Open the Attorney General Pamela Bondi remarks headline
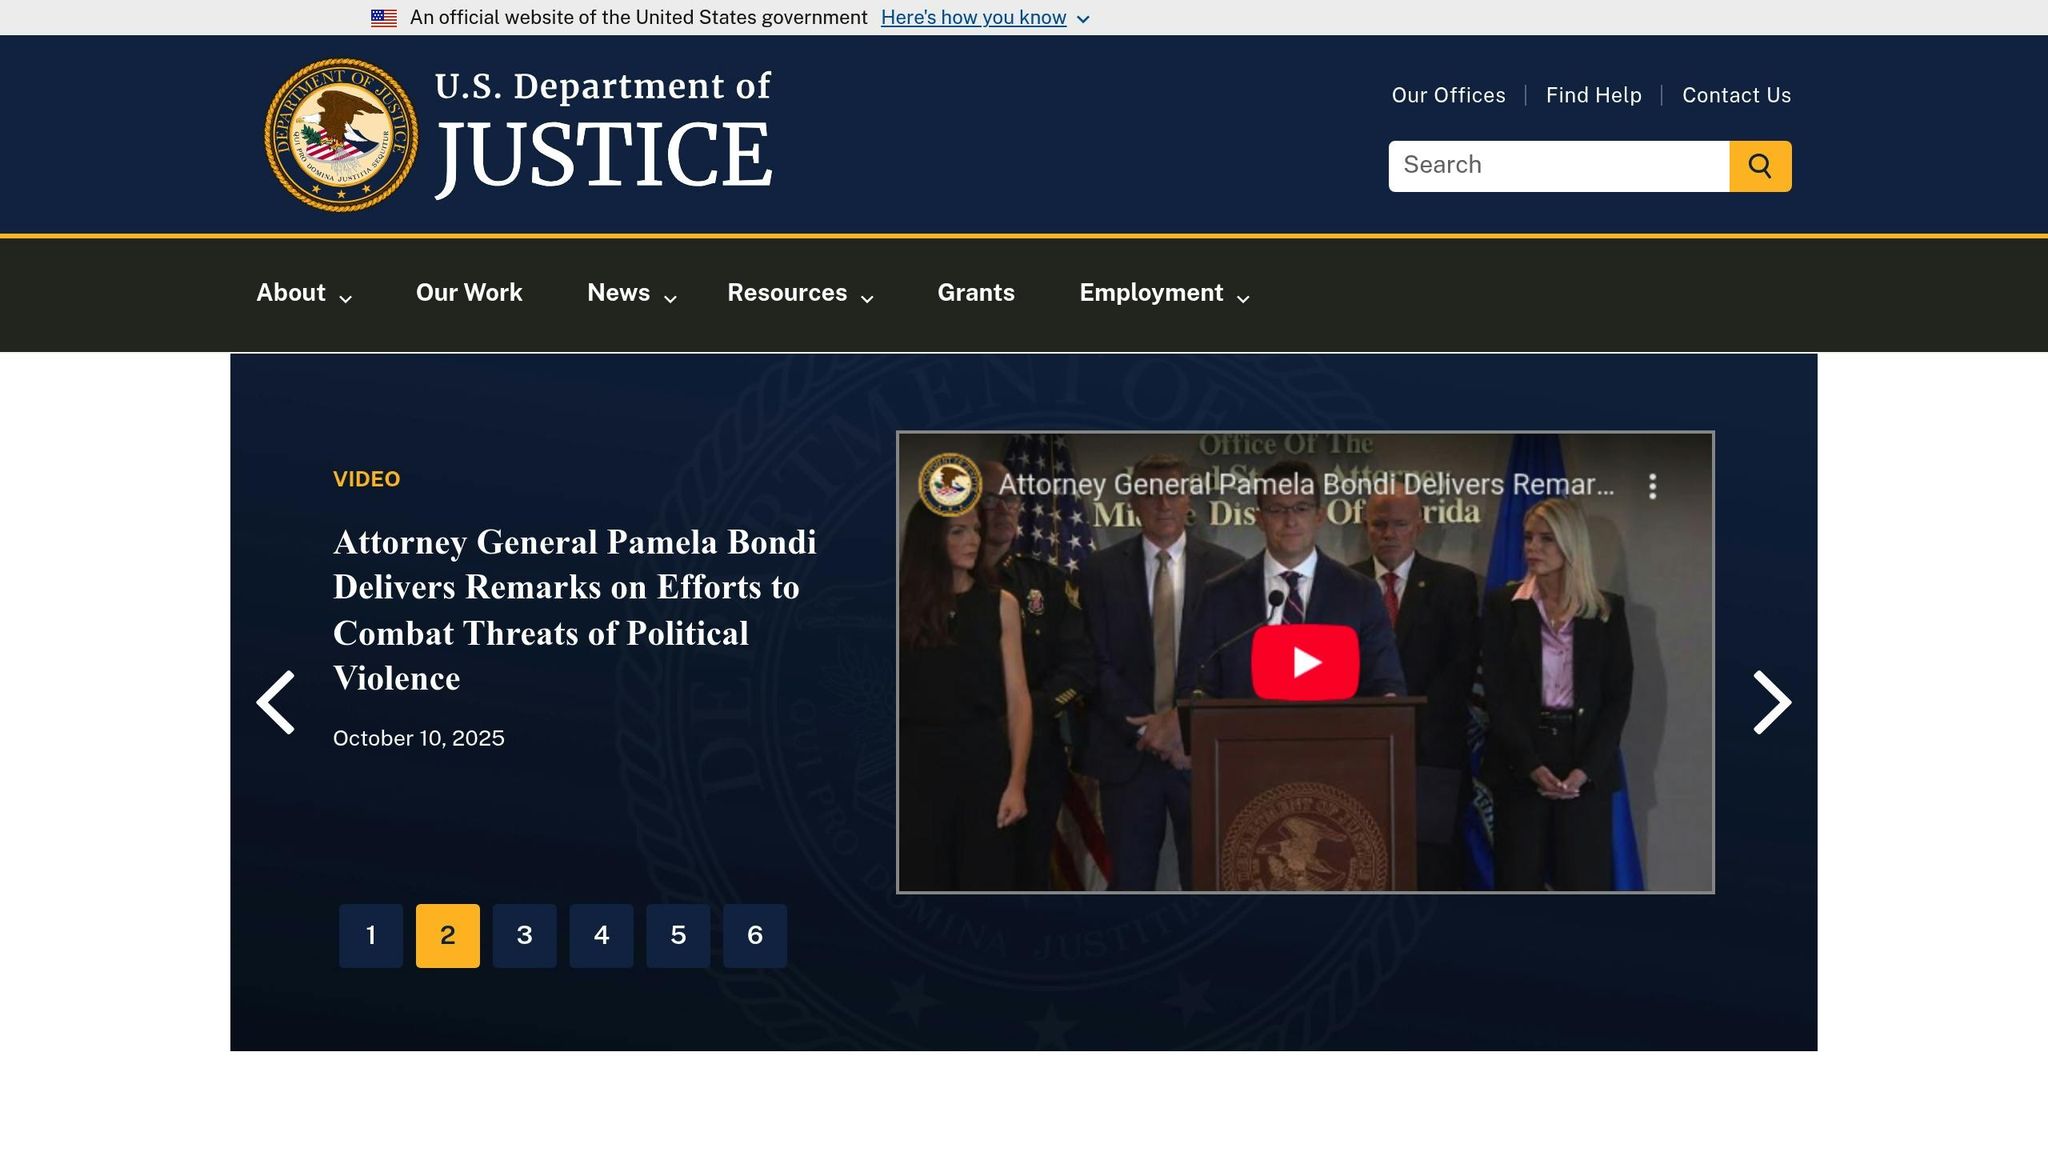This screenshot has width=2048, height=1152. click(574, 610)
